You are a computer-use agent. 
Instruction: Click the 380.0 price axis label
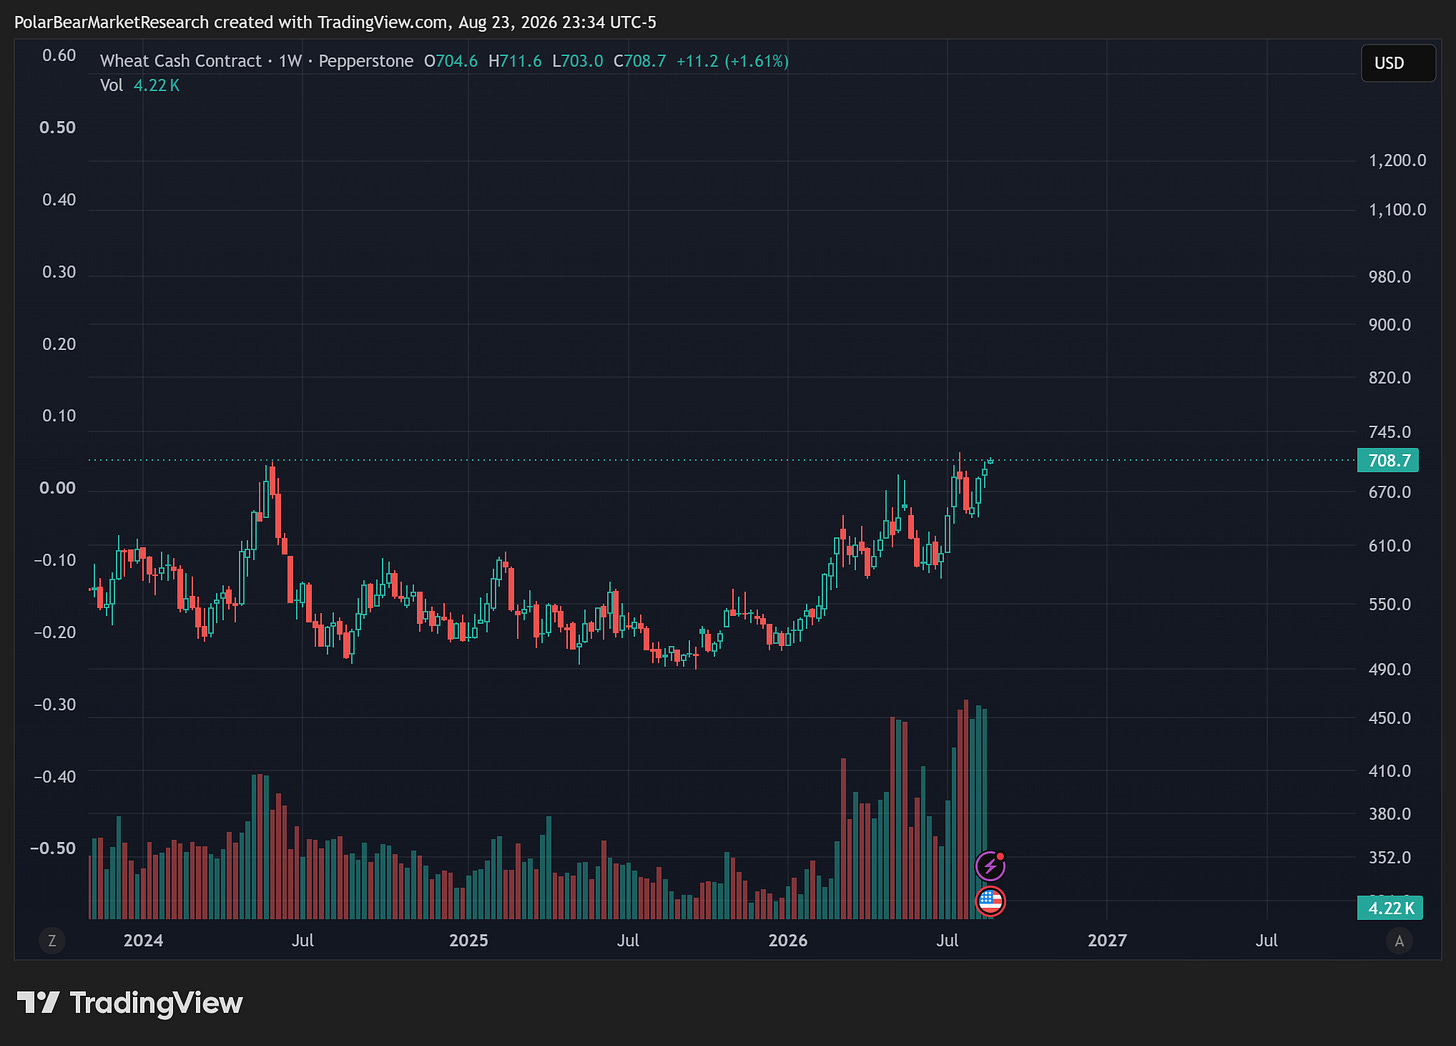pyautogui.click(x=1390, y=813)
